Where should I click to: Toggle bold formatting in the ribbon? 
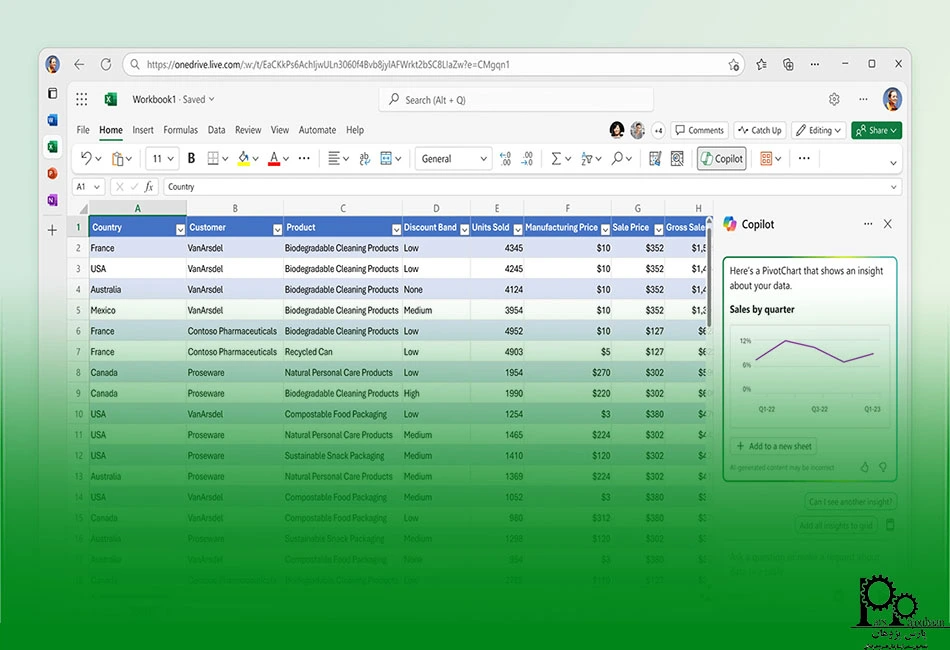pyautogui.click(x=191, y=158)
